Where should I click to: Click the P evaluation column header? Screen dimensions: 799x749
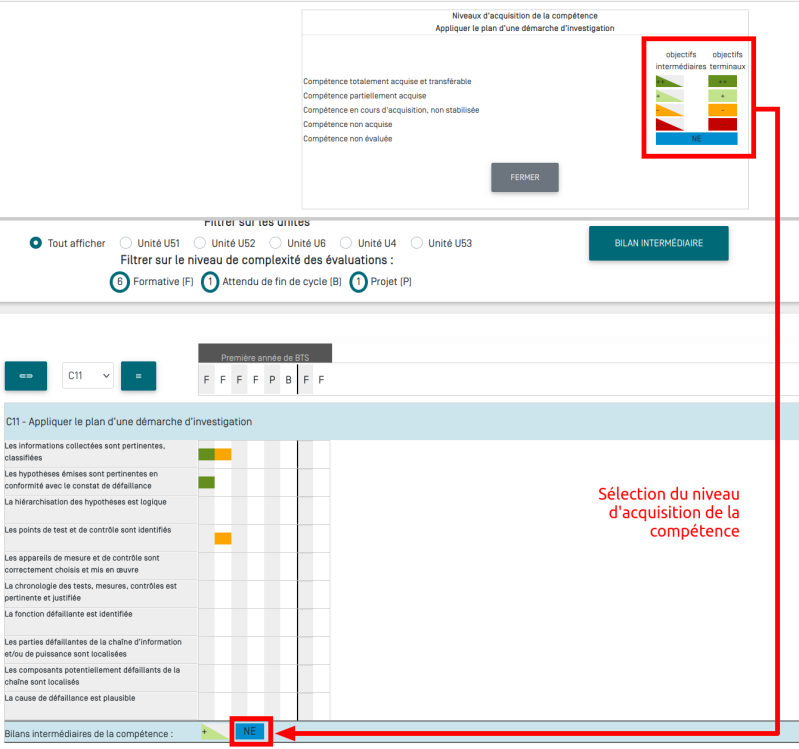tap(272, 380)
